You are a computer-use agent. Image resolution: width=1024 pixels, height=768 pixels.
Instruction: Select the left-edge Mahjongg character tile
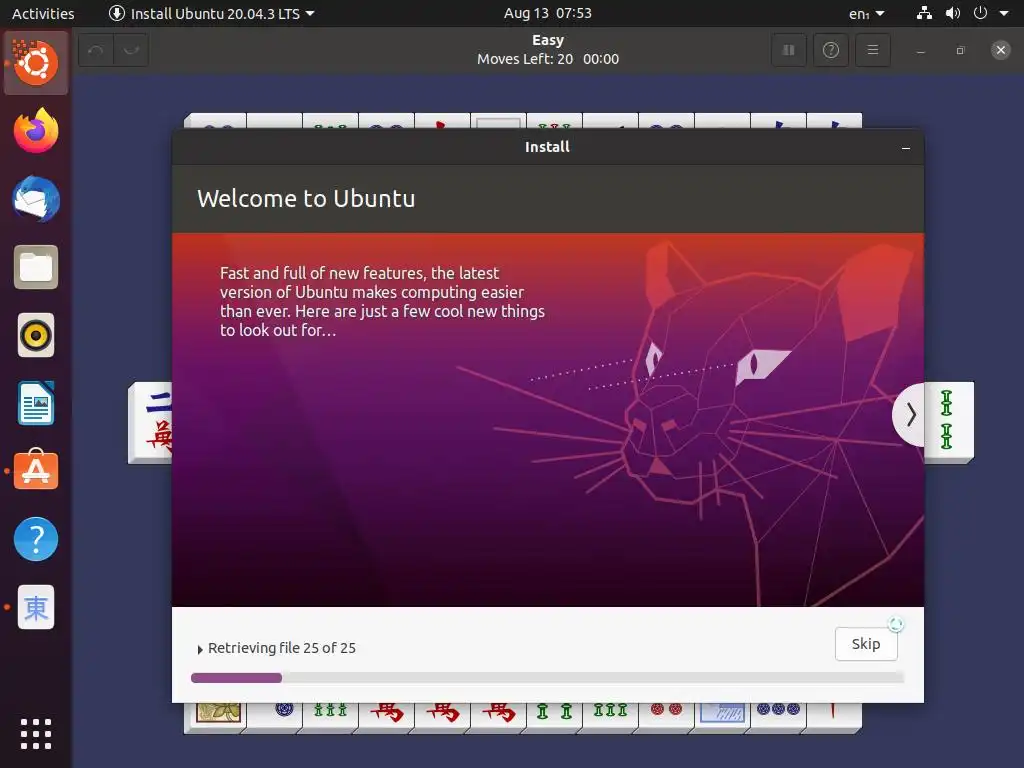[x=151, y=423]
